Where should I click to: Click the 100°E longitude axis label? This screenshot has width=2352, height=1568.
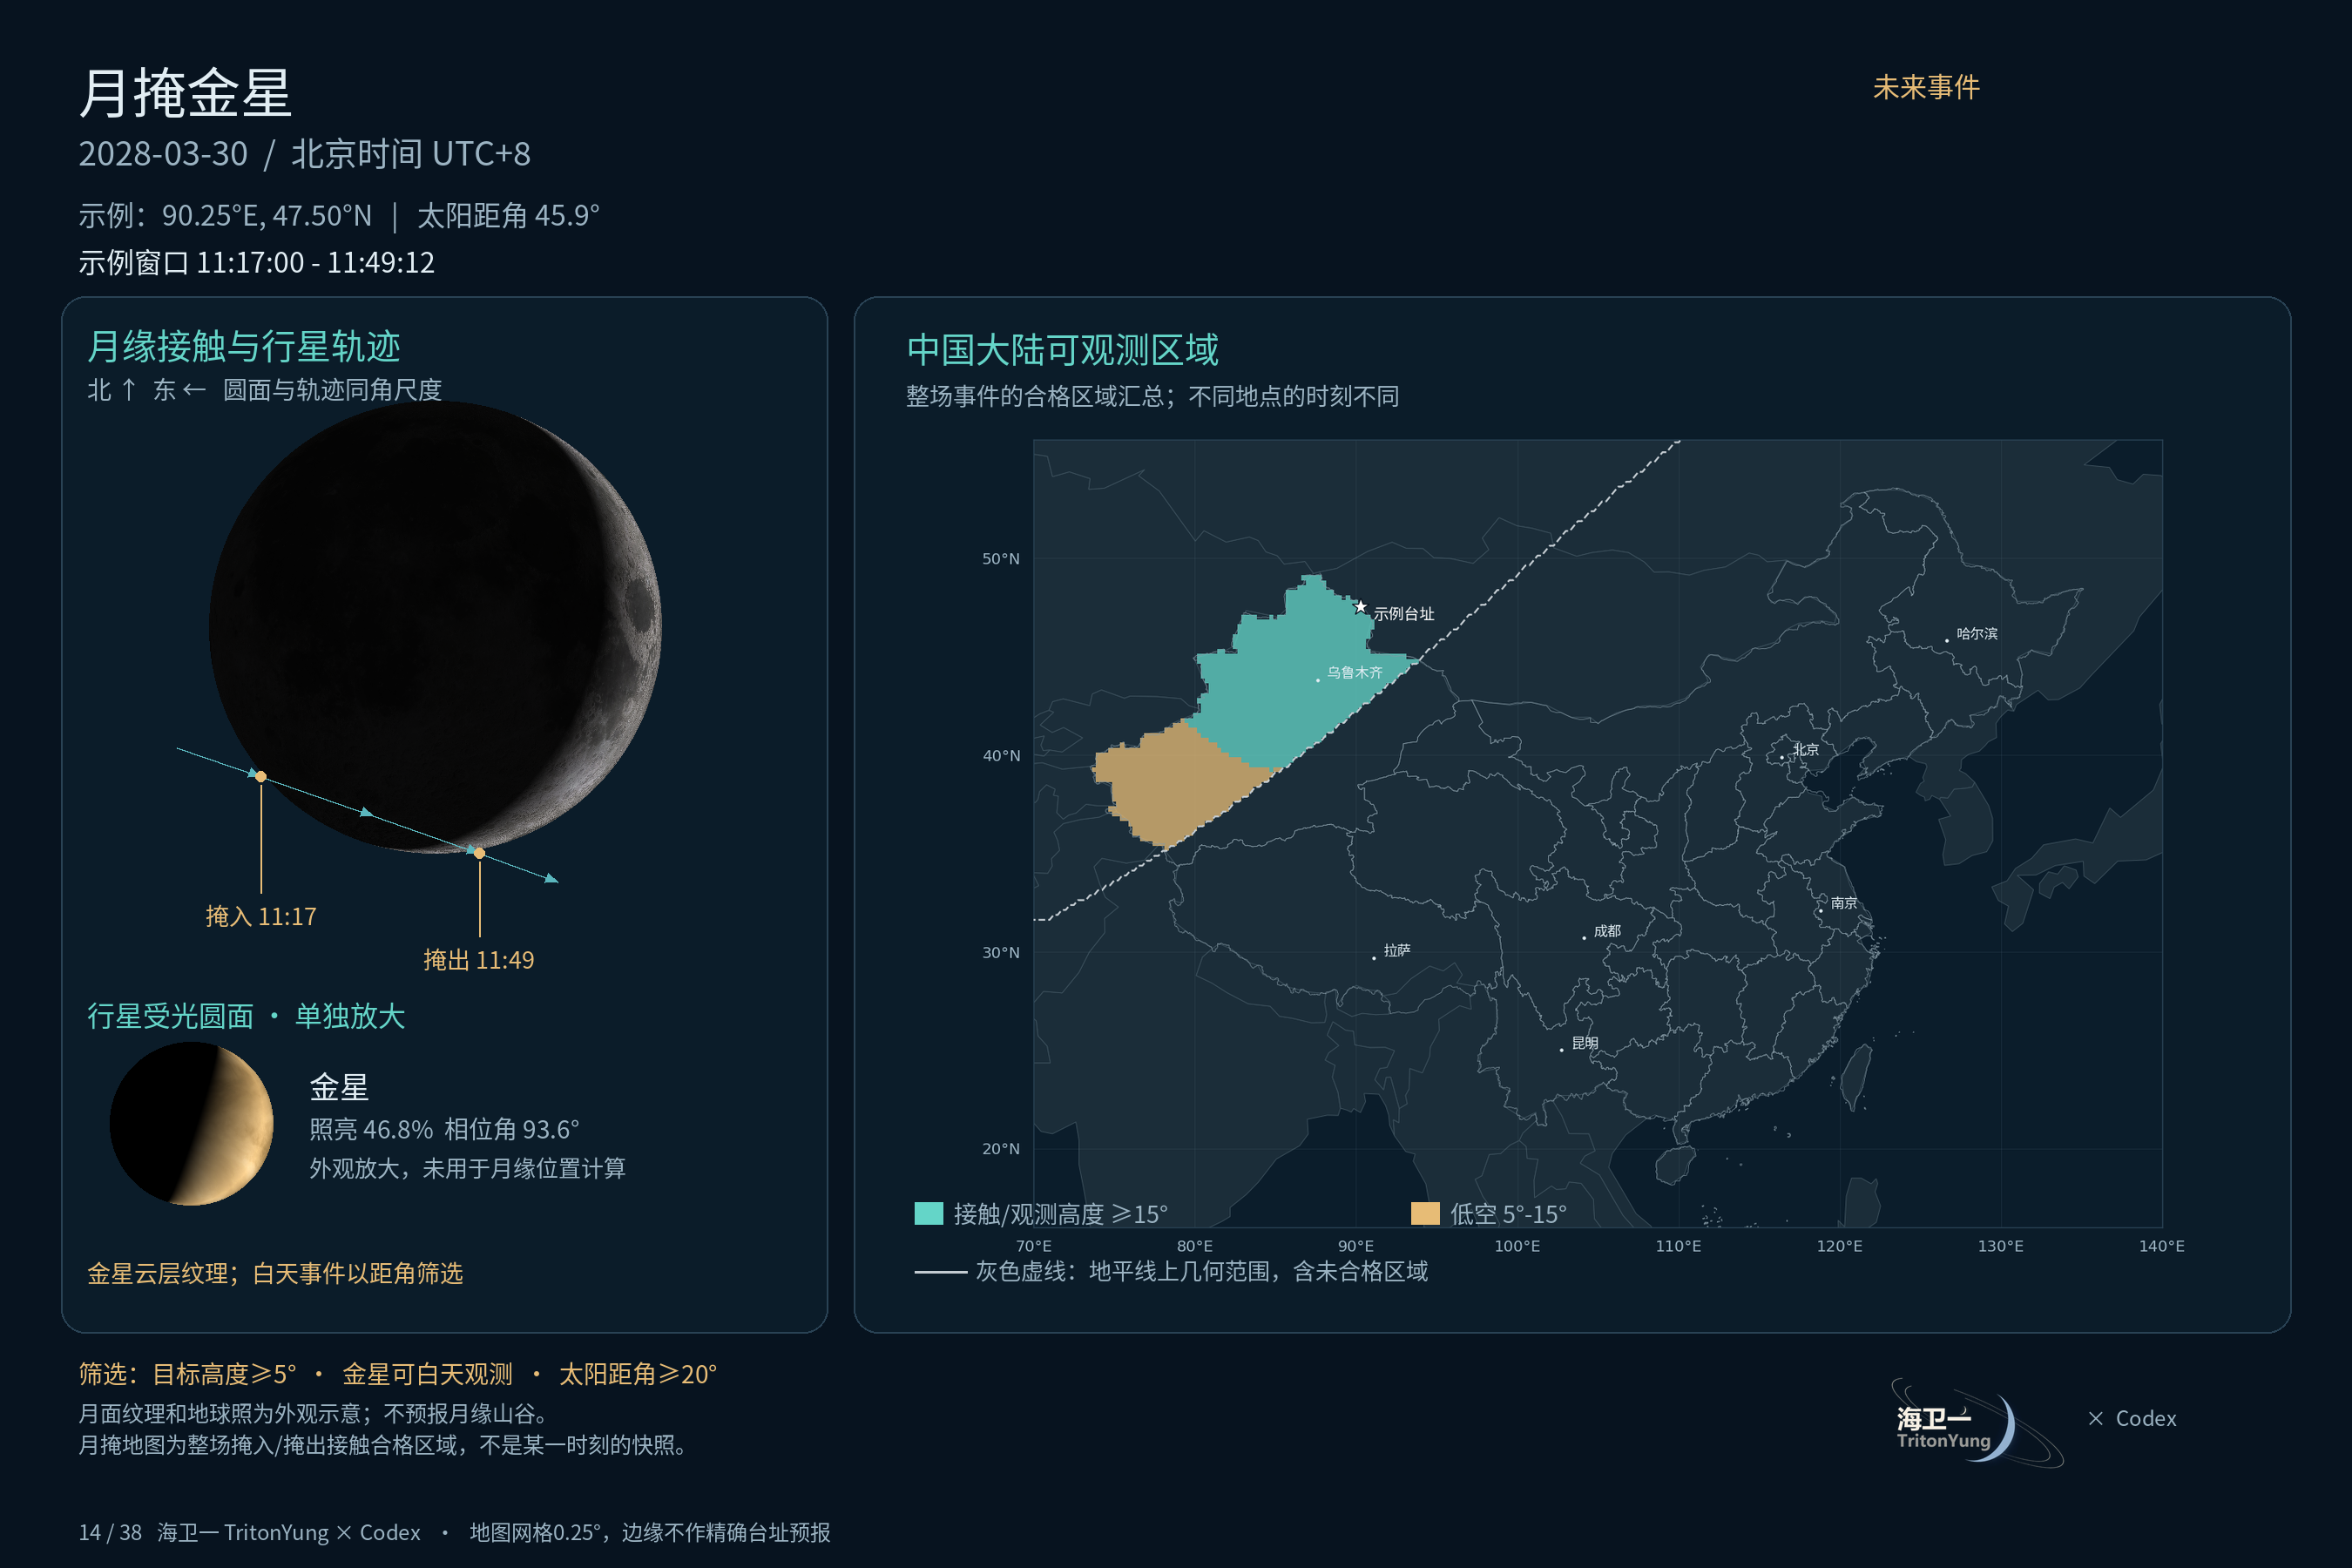(1517, 1246)
